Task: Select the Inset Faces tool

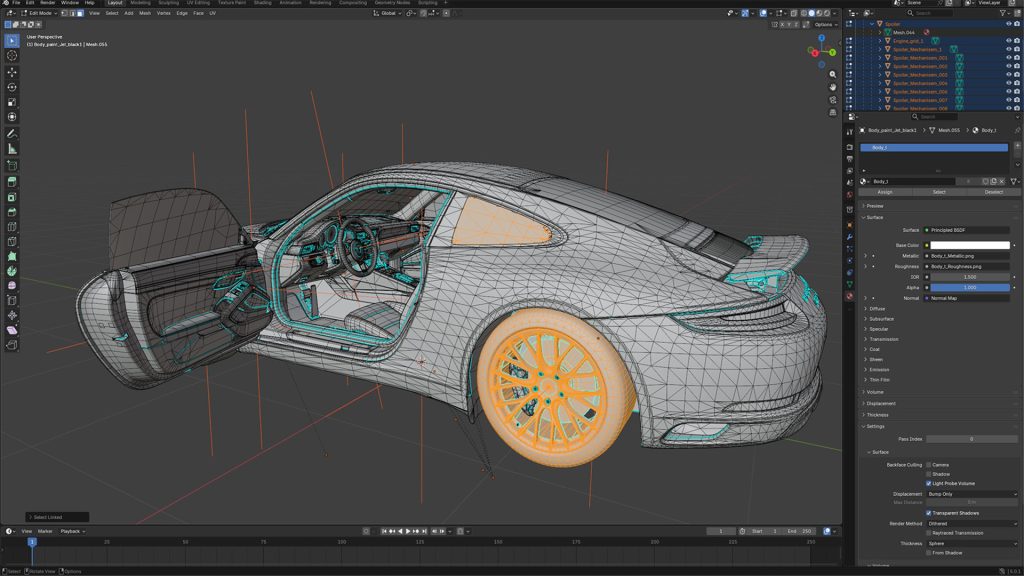Action: coord(12,197)
